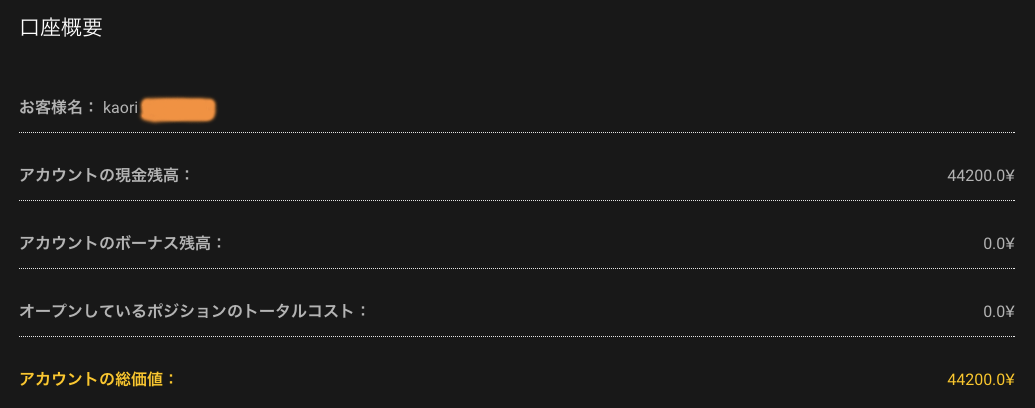This screenshot has height=408, width=1035.
Task: Click the orange redacted surname area
Action: 179,108
